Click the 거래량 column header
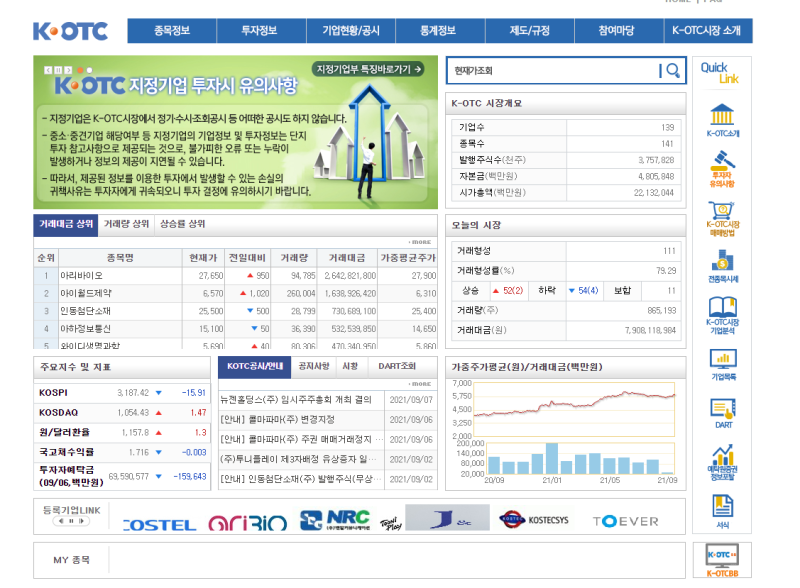 294,258
